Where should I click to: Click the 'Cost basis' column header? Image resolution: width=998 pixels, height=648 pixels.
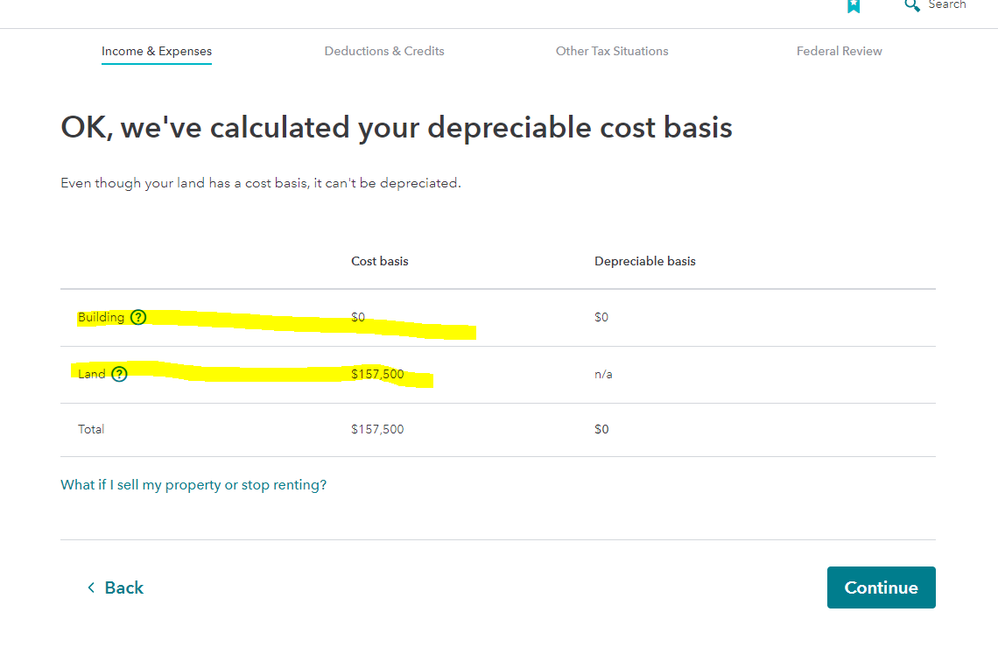pyautogui.click(x=379, y=261)
